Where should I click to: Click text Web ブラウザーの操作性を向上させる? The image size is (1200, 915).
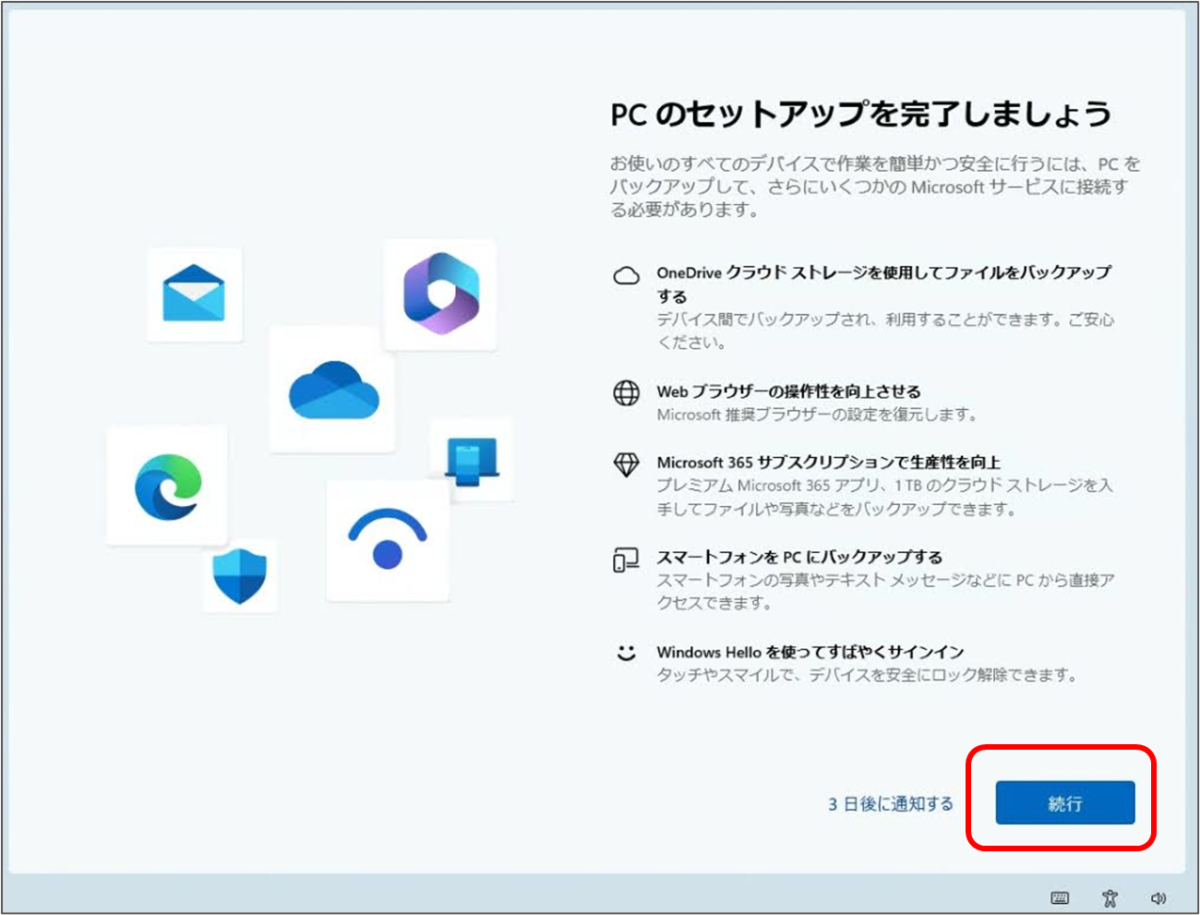click(789, 391)
